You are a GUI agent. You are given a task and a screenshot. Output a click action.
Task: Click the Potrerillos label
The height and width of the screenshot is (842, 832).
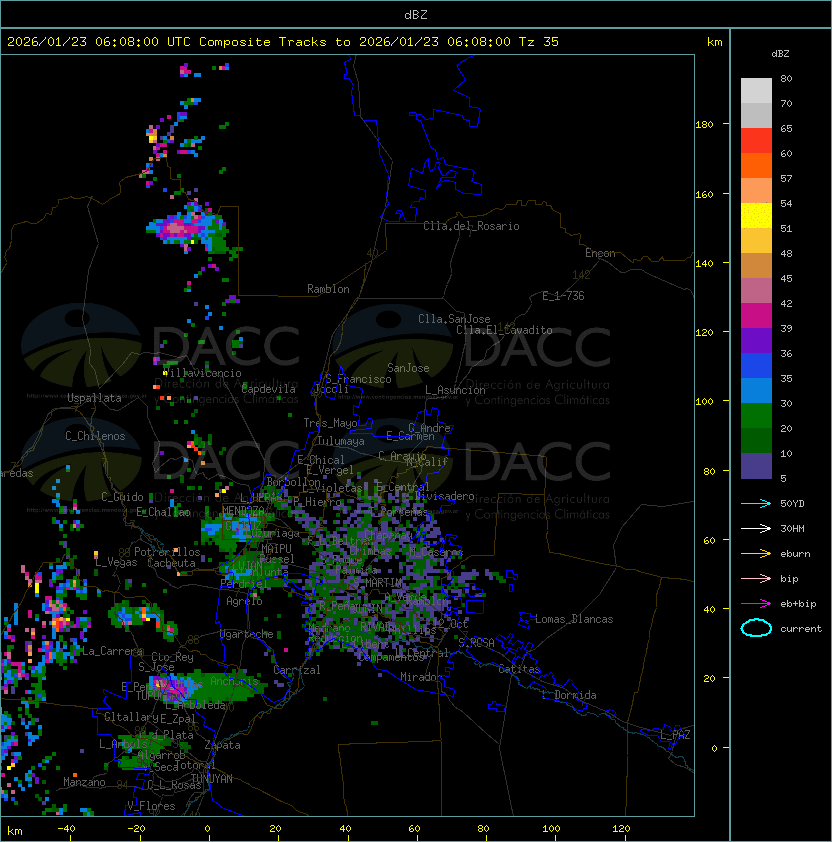tap(167, 552)
